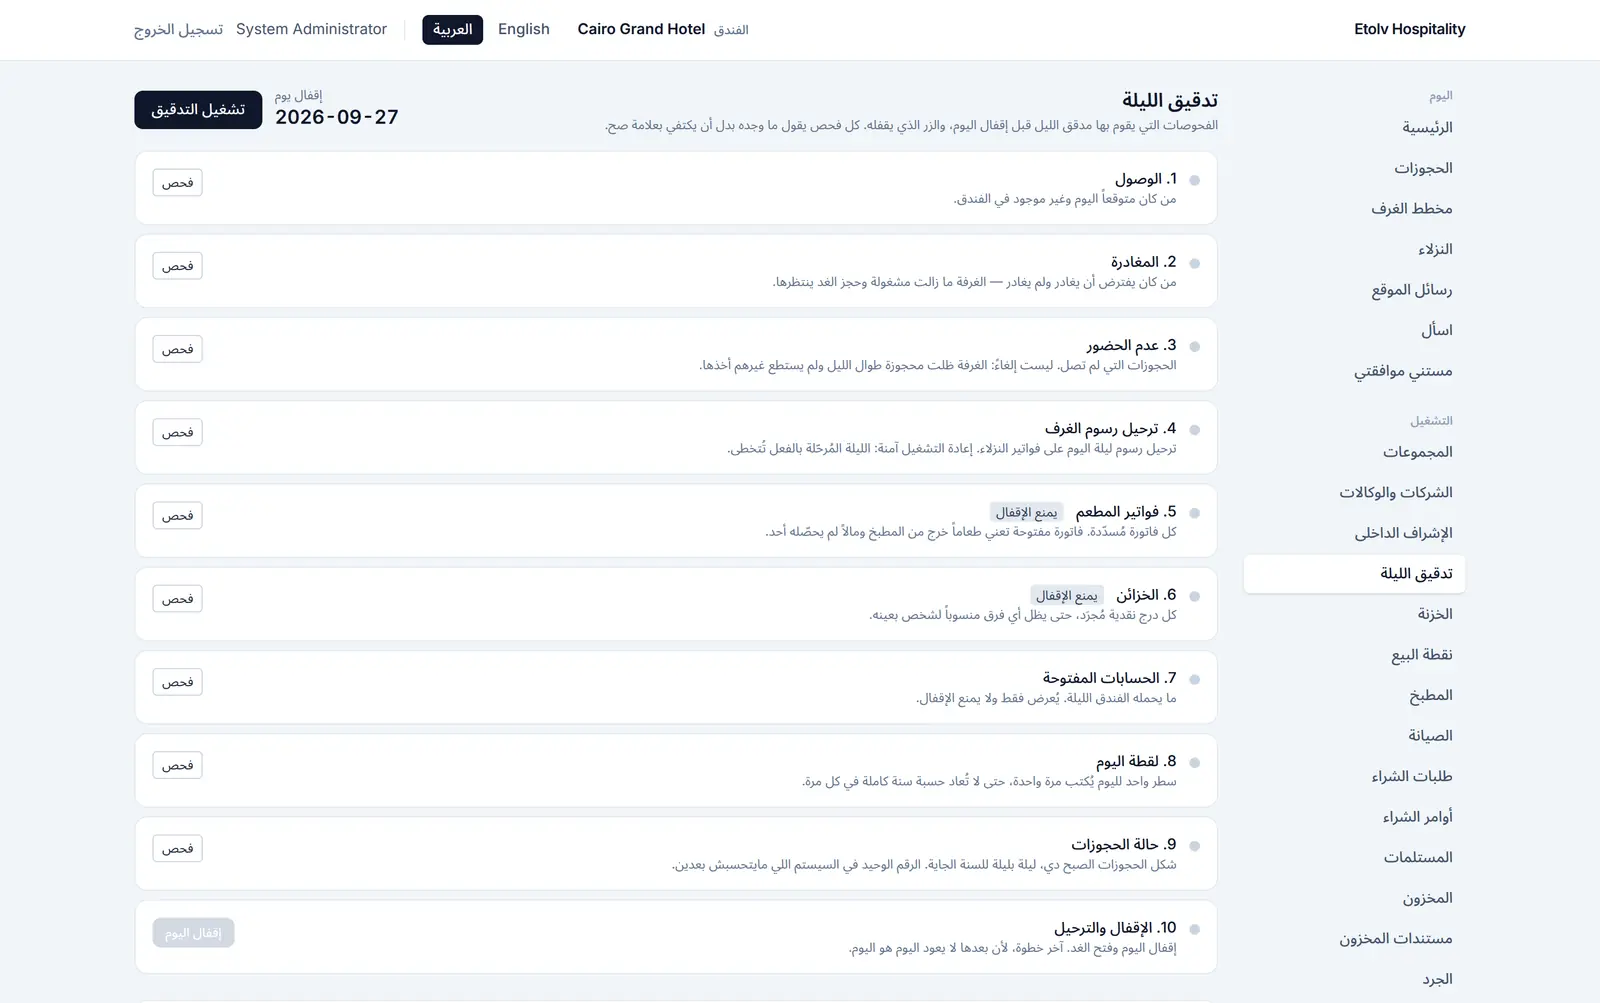The width and height of the screenshot is (1600, 1003).
Task: Click the status dot beside لقطة اليوم
Action: click(1194, 762)
